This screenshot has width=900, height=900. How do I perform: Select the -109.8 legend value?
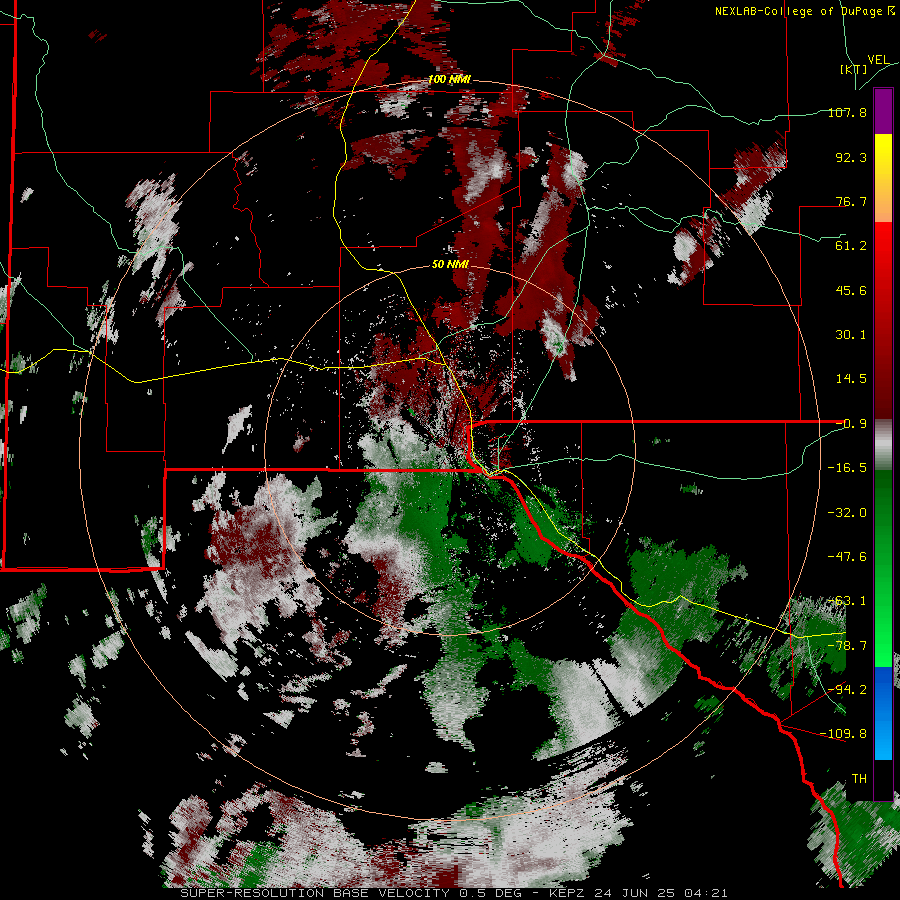pos(844,734)
